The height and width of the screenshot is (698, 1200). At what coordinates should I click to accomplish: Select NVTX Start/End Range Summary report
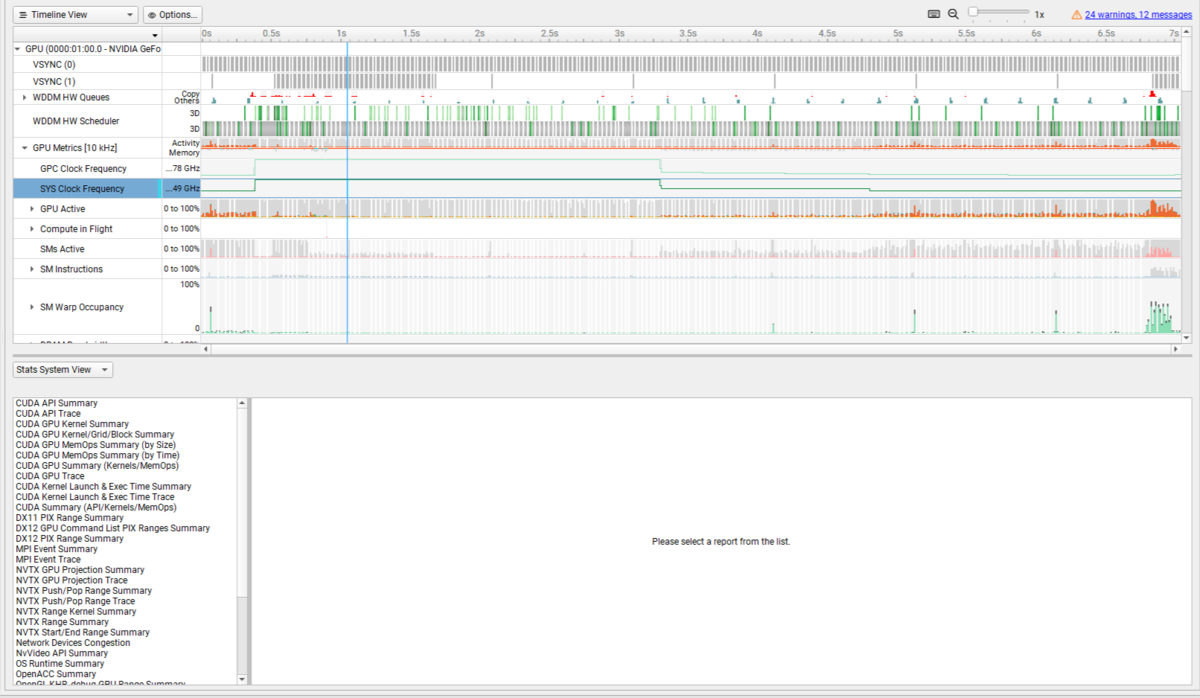82,632
